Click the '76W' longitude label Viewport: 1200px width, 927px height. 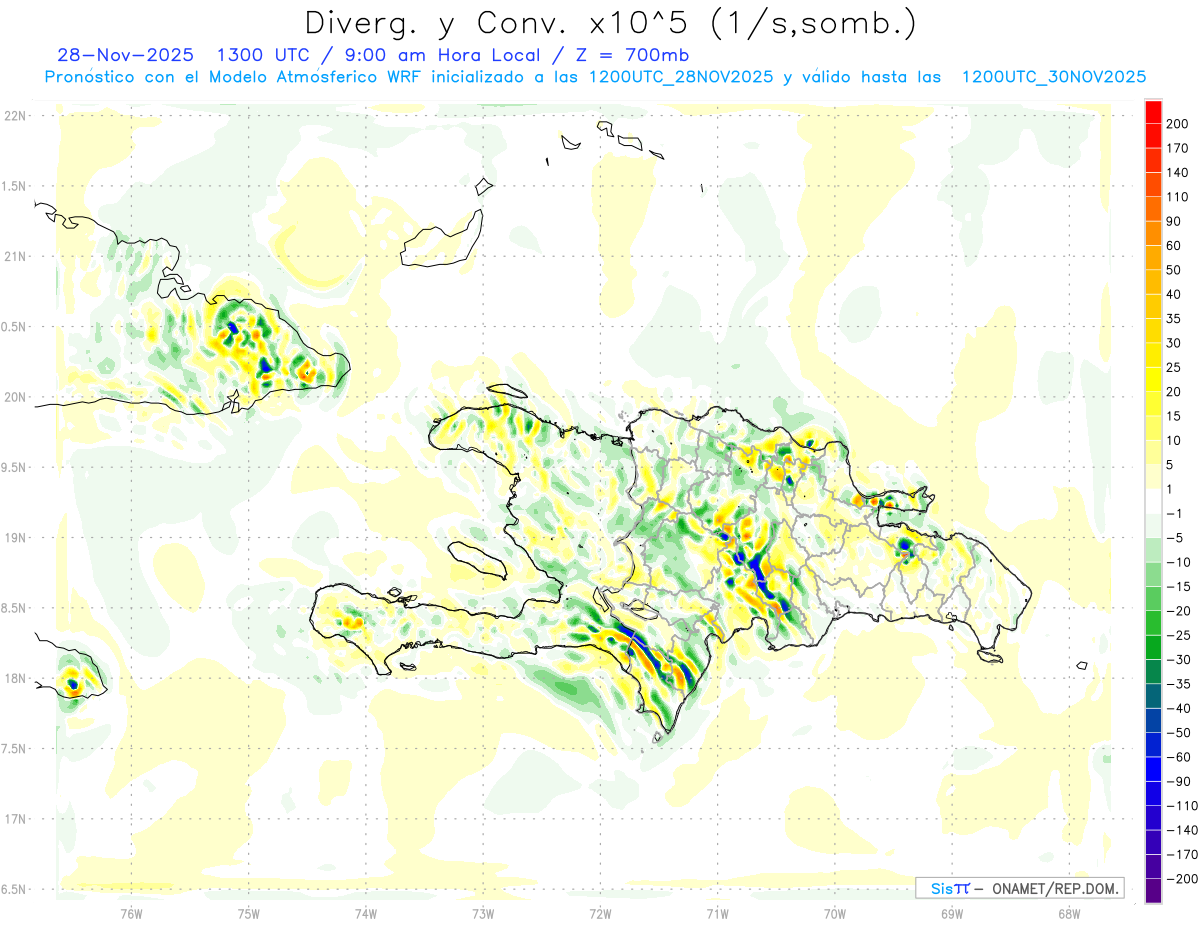[131, 913]
